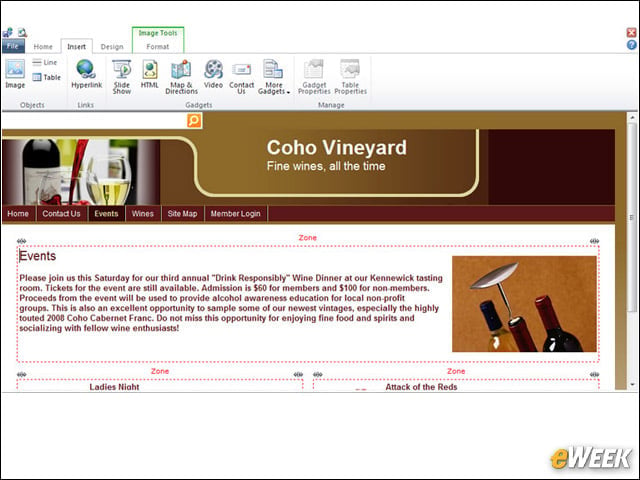640x480 pixels.
Task: Open the Image Tools Format tab
Action: [158, 47]
